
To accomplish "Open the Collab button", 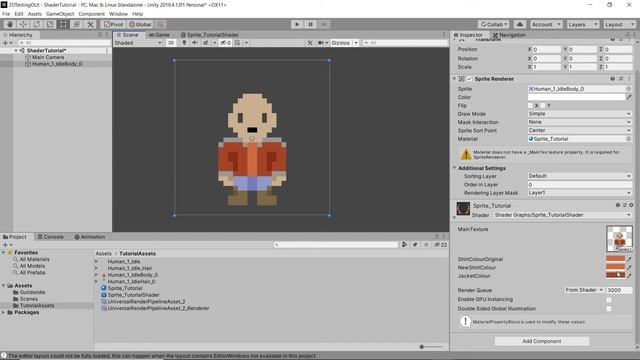I will click(493, 24).
